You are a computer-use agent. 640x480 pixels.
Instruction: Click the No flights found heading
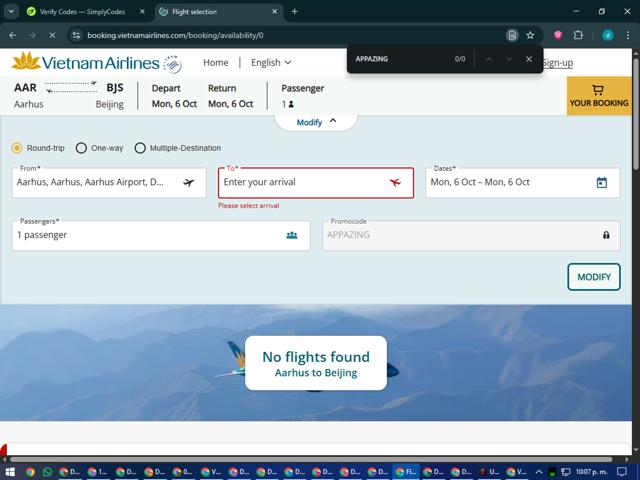coord(316,357)
